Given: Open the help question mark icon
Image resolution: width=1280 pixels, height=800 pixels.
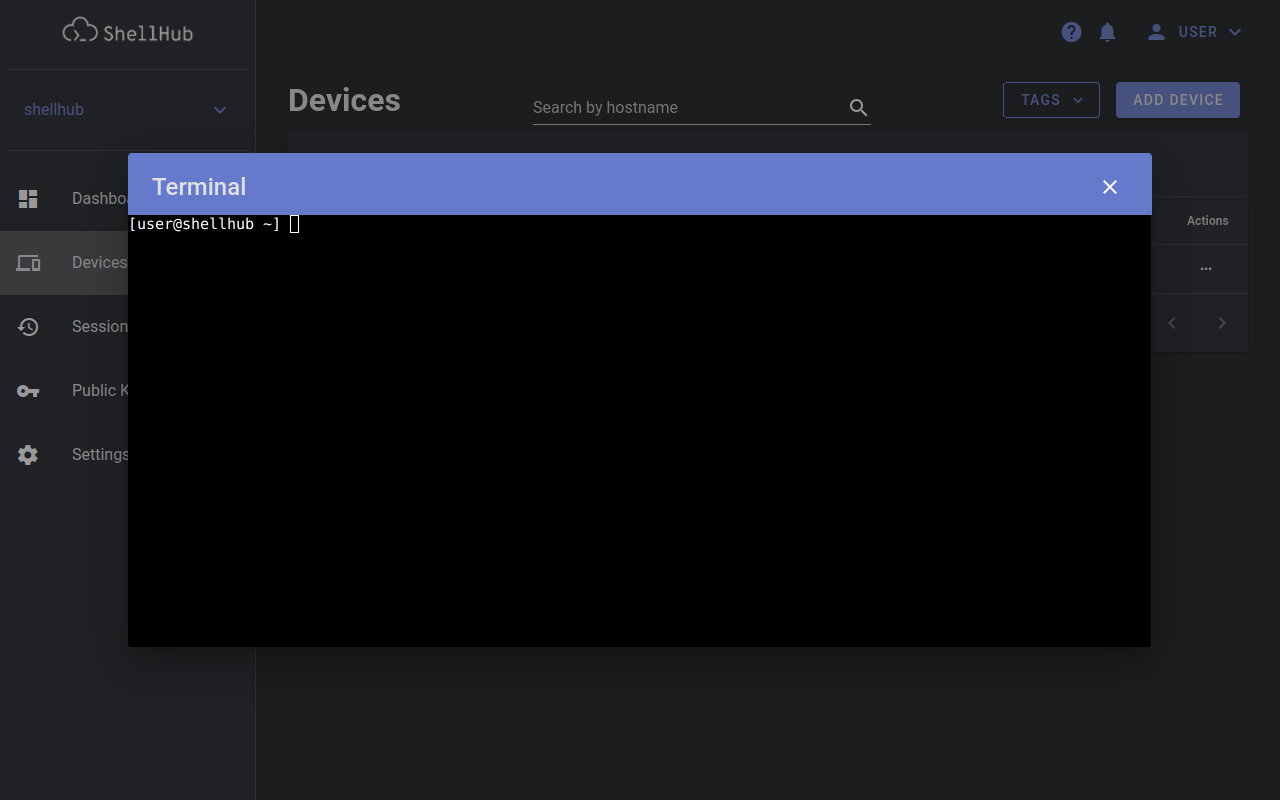Looking at the screenshot, I should point(1071,31).
